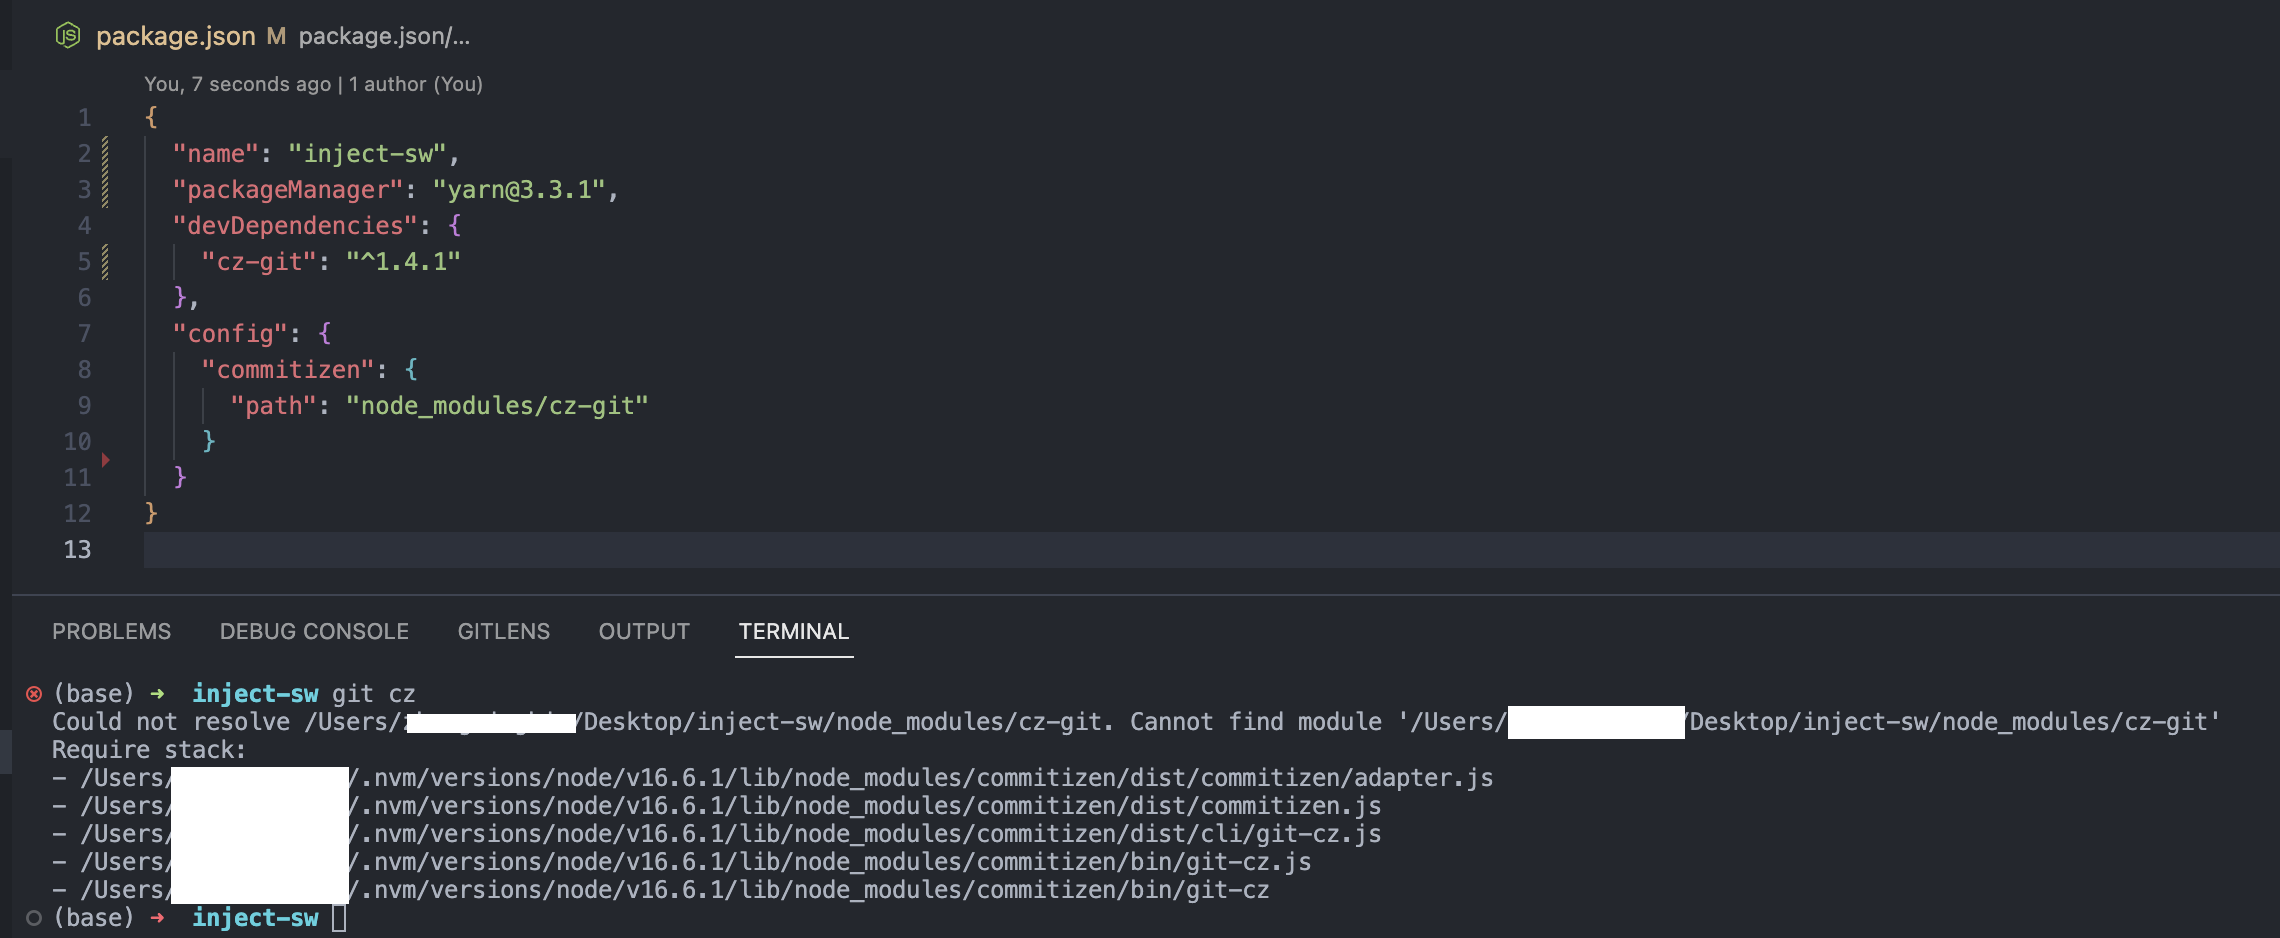
Task: Click the red marker in the gutter at line 11
Action: click(x=106, y=460)
